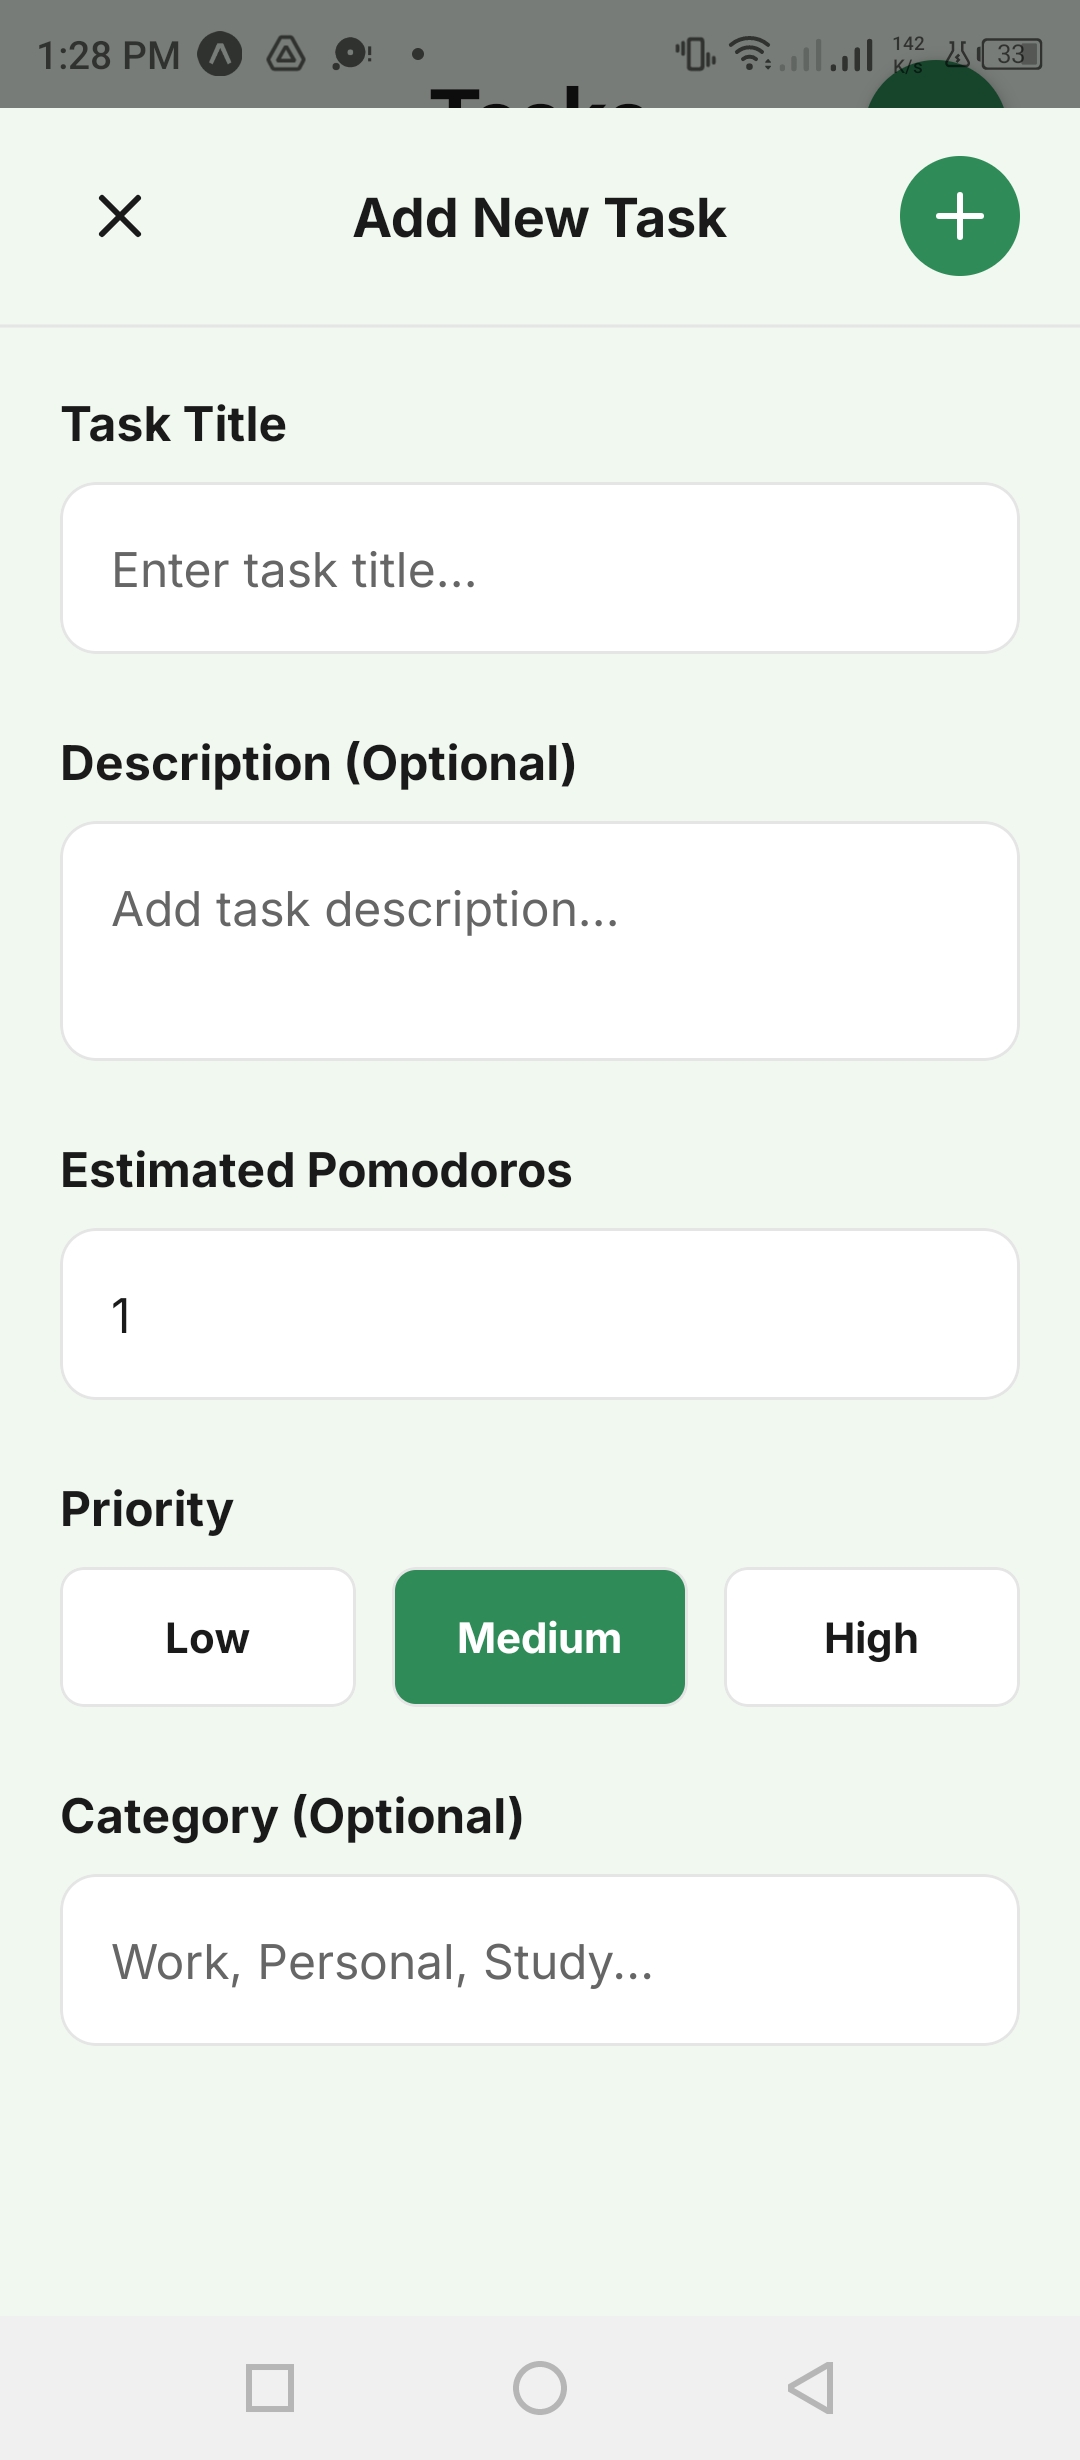Screen dimensions: 1080x2460
Task: Select Low priority
Action: 208,1637
